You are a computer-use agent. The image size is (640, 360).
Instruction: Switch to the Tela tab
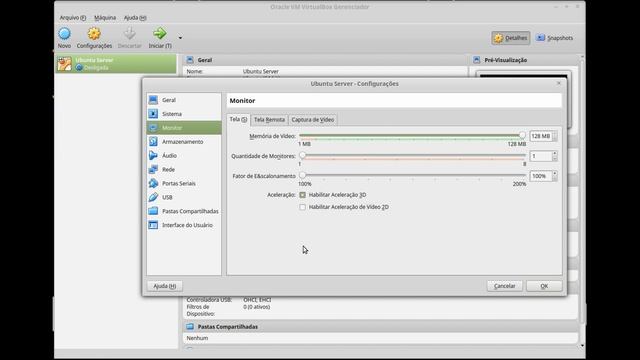tap(238, 120)
